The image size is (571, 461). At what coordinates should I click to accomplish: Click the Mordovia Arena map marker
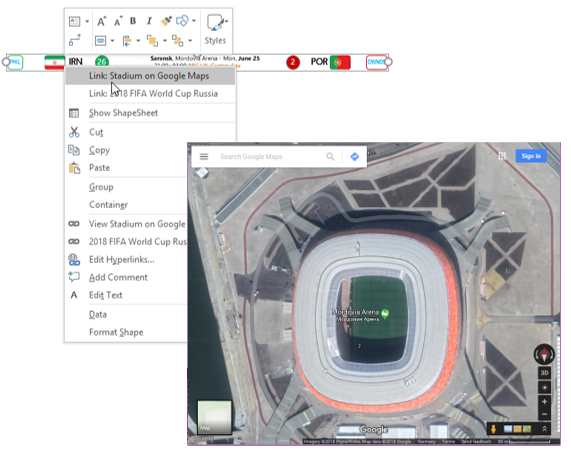(x=385, y=313)
